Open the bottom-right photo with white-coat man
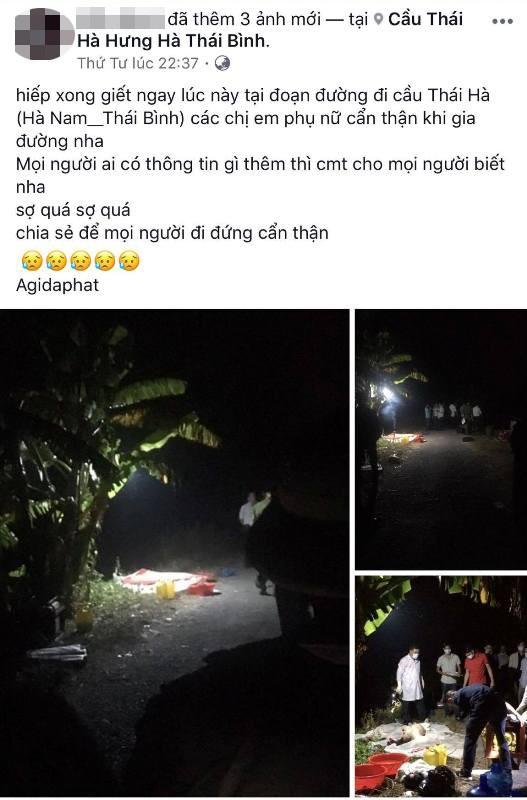The height and width of the screenshot is (800, 527). pyautogui.click(x=441, y=686)
